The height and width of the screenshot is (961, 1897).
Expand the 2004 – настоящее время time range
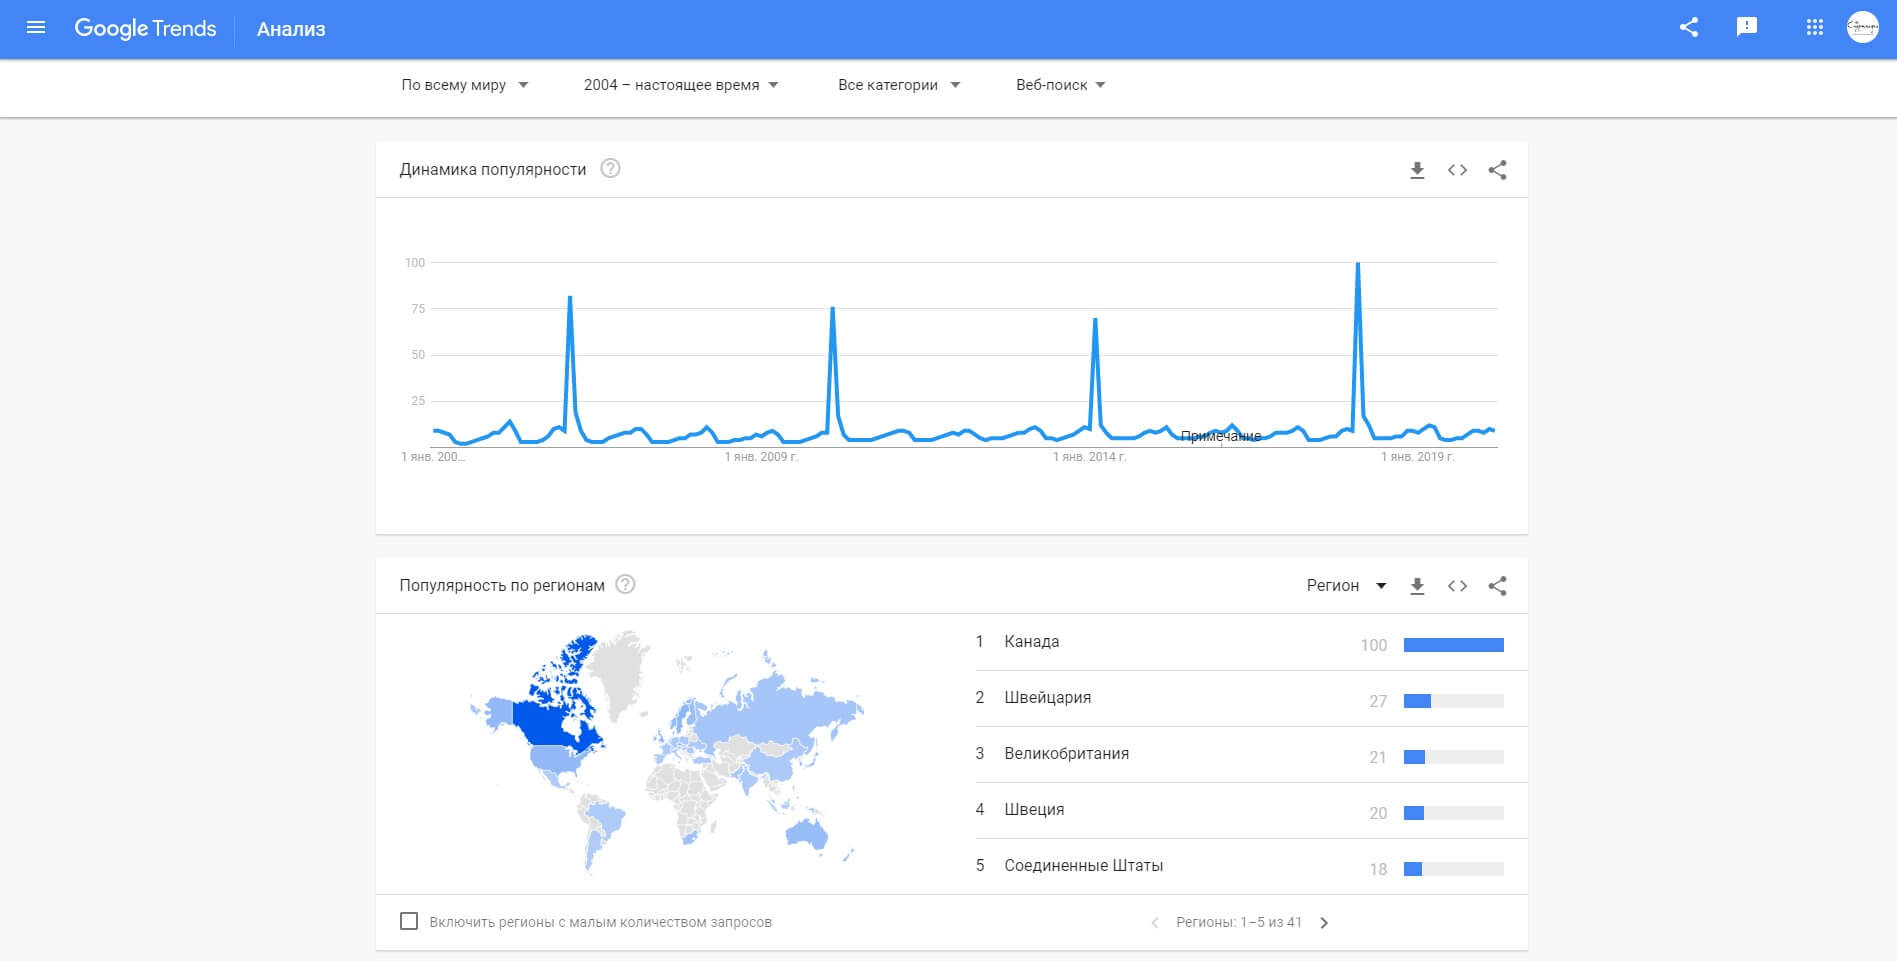point(681,85)
